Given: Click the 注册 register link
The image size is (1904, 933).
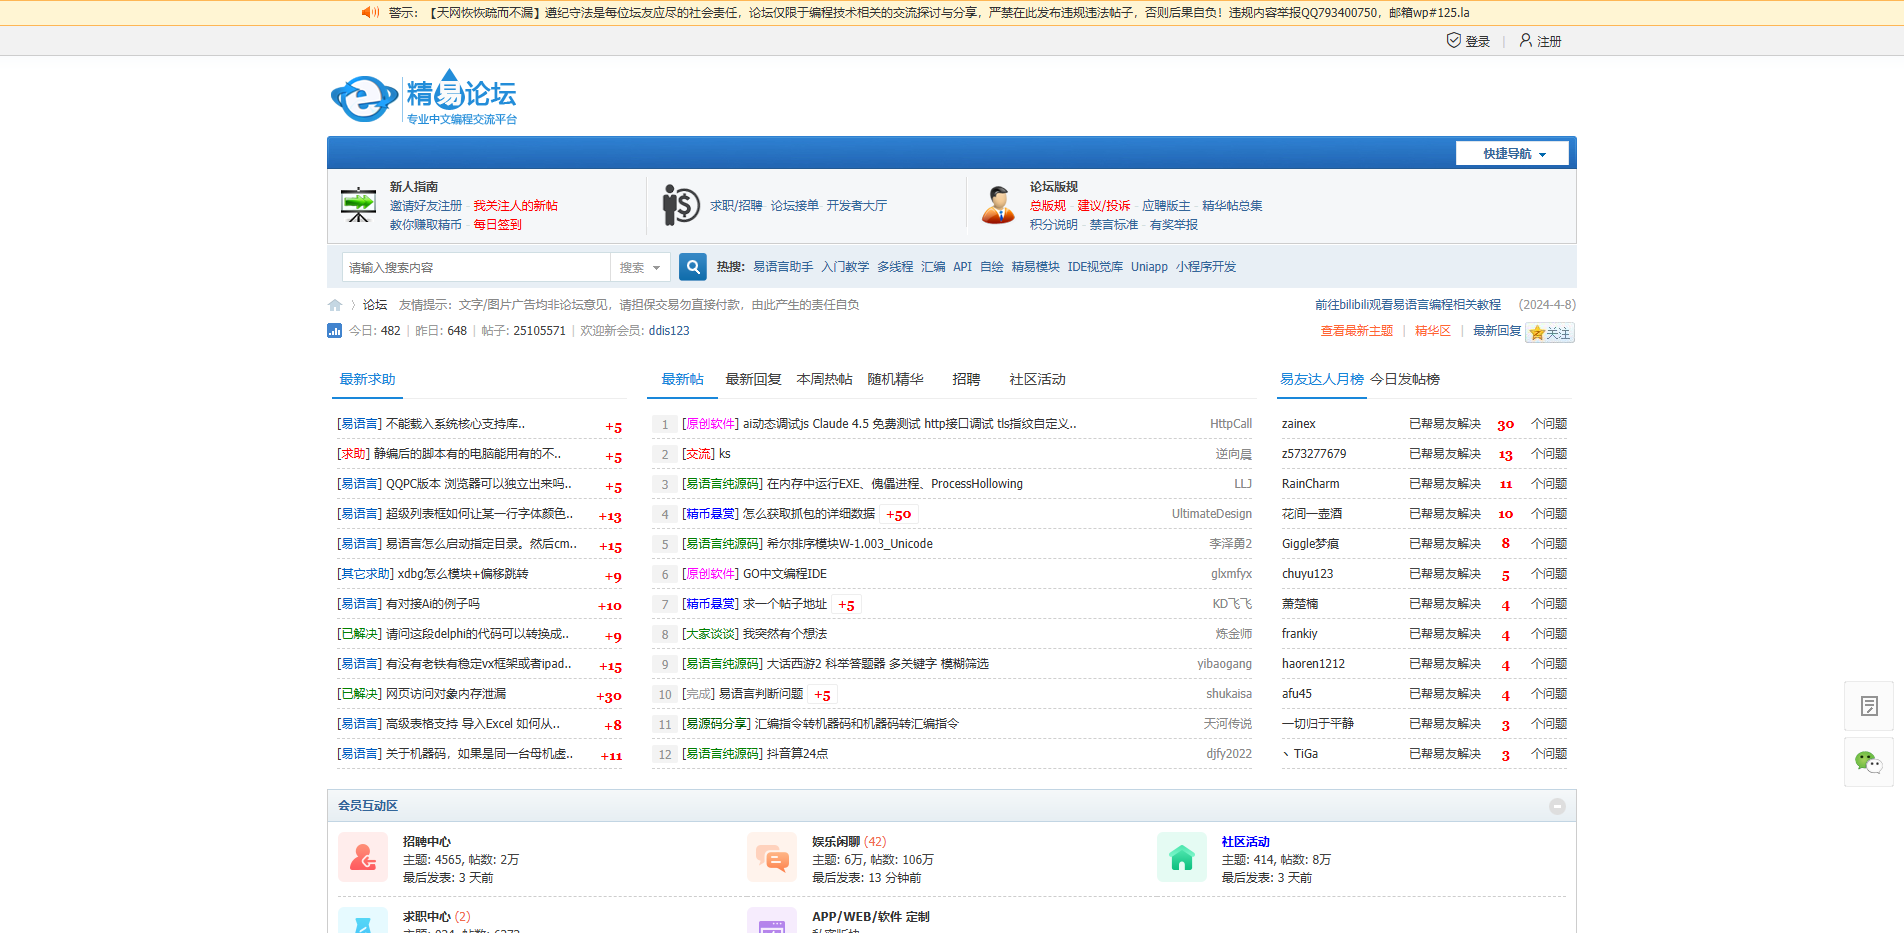Looking at the screenshot, I should [1548, 41].
